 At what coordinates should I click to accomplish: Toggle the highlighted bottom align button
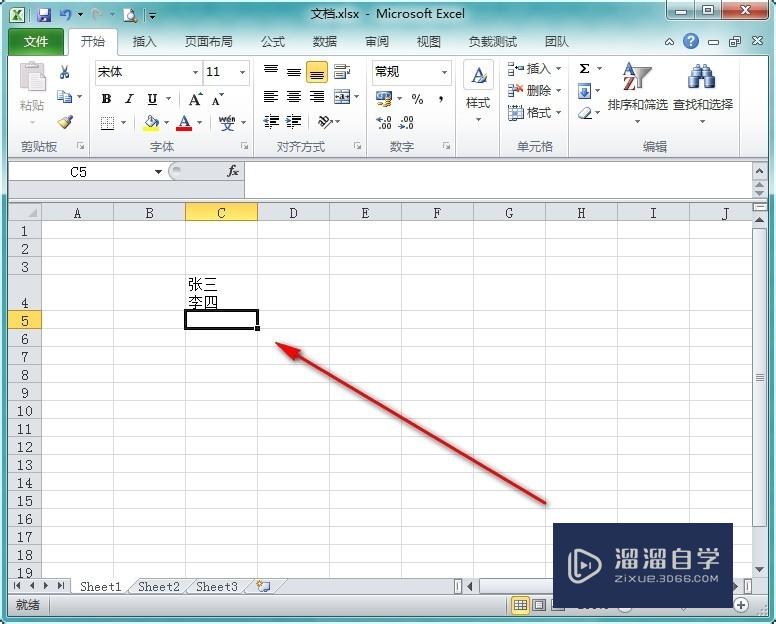coord(317,72)
